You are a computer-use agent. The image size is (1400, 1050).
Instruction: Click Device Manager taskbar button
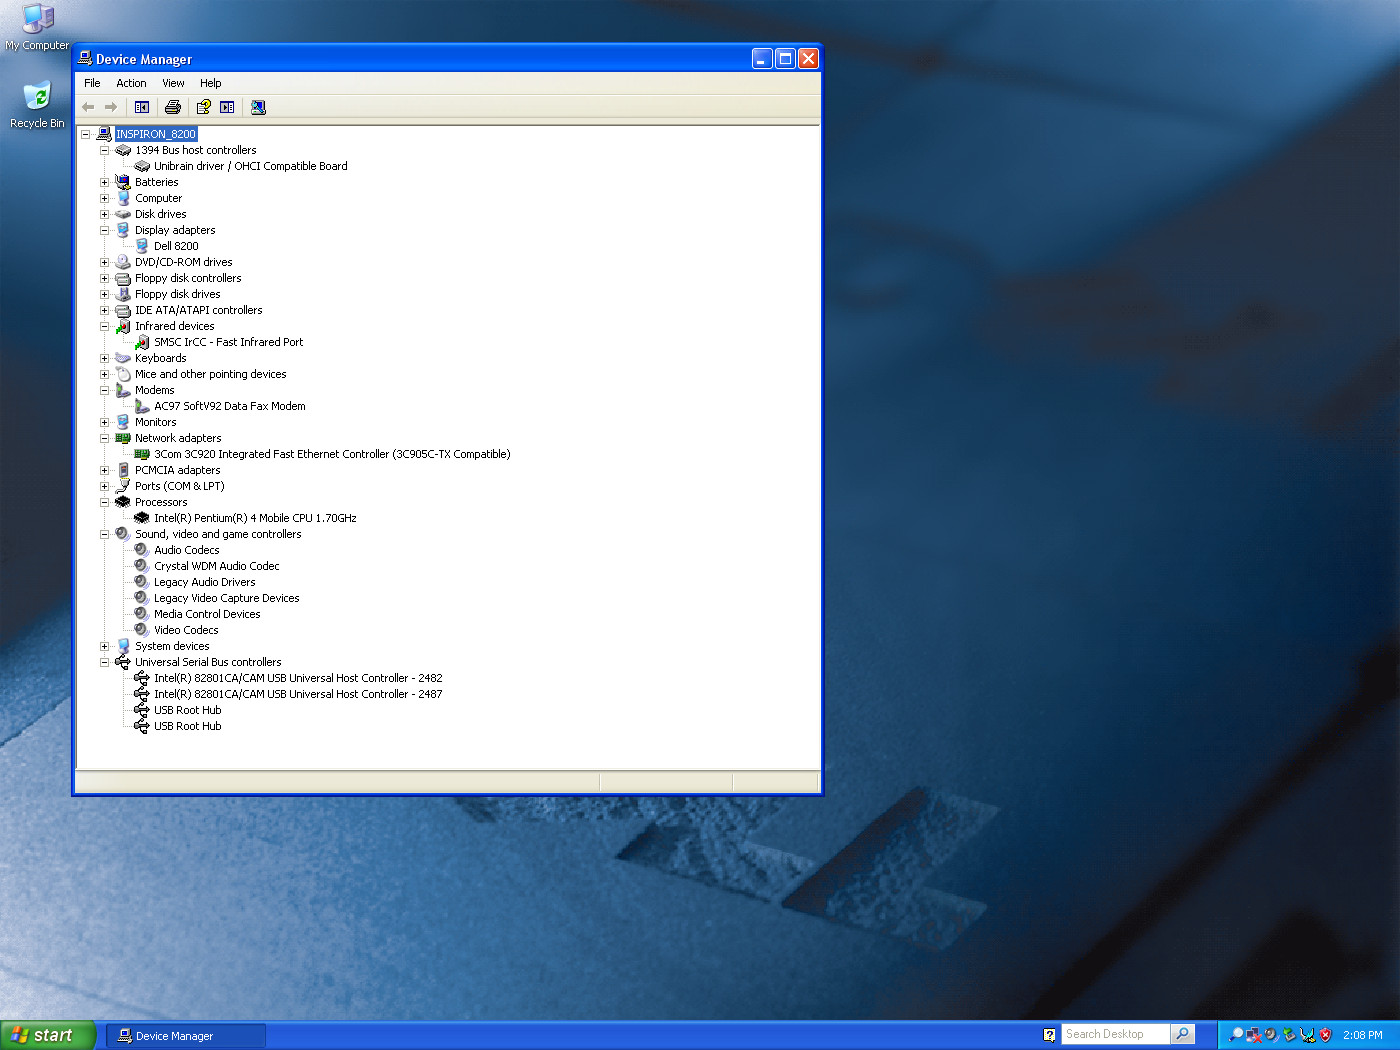tap(186, 1036)
